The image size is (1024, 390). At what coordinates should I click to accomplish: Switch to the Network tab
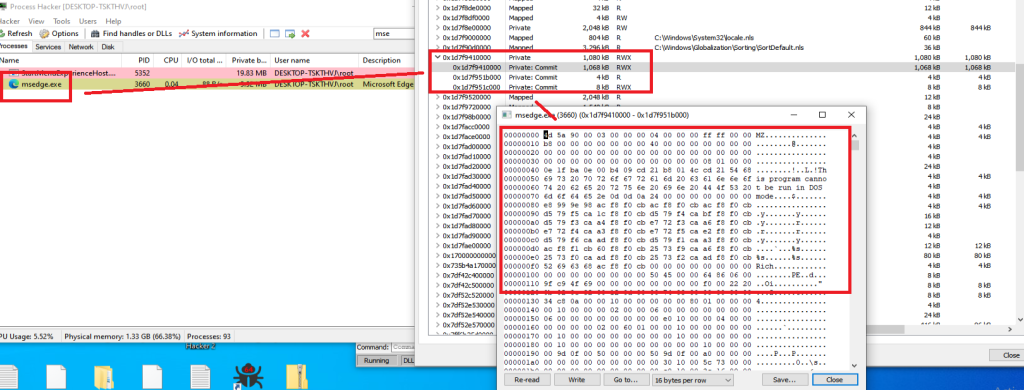[x=81, y=47]
